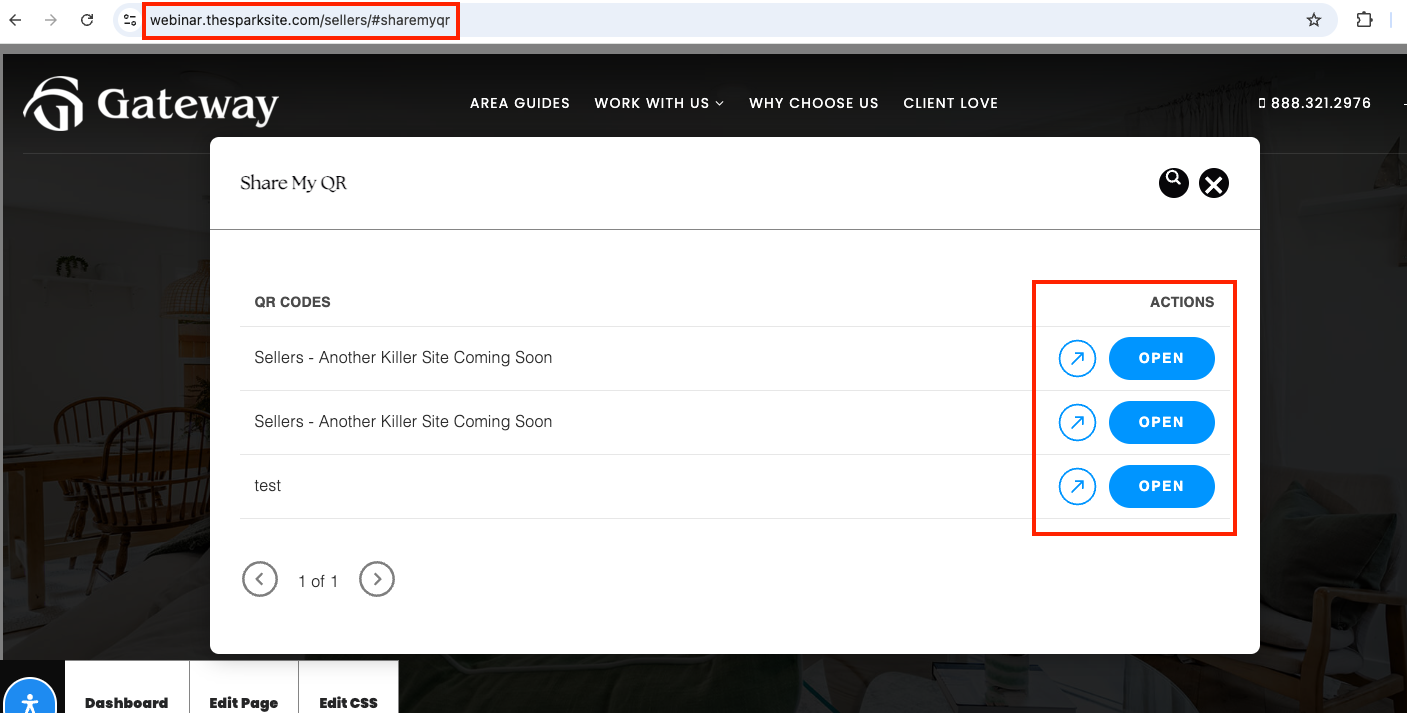Close the Share My QR dialog
This screenshot has width=1407, height=713.
[x=1214, y=183]
